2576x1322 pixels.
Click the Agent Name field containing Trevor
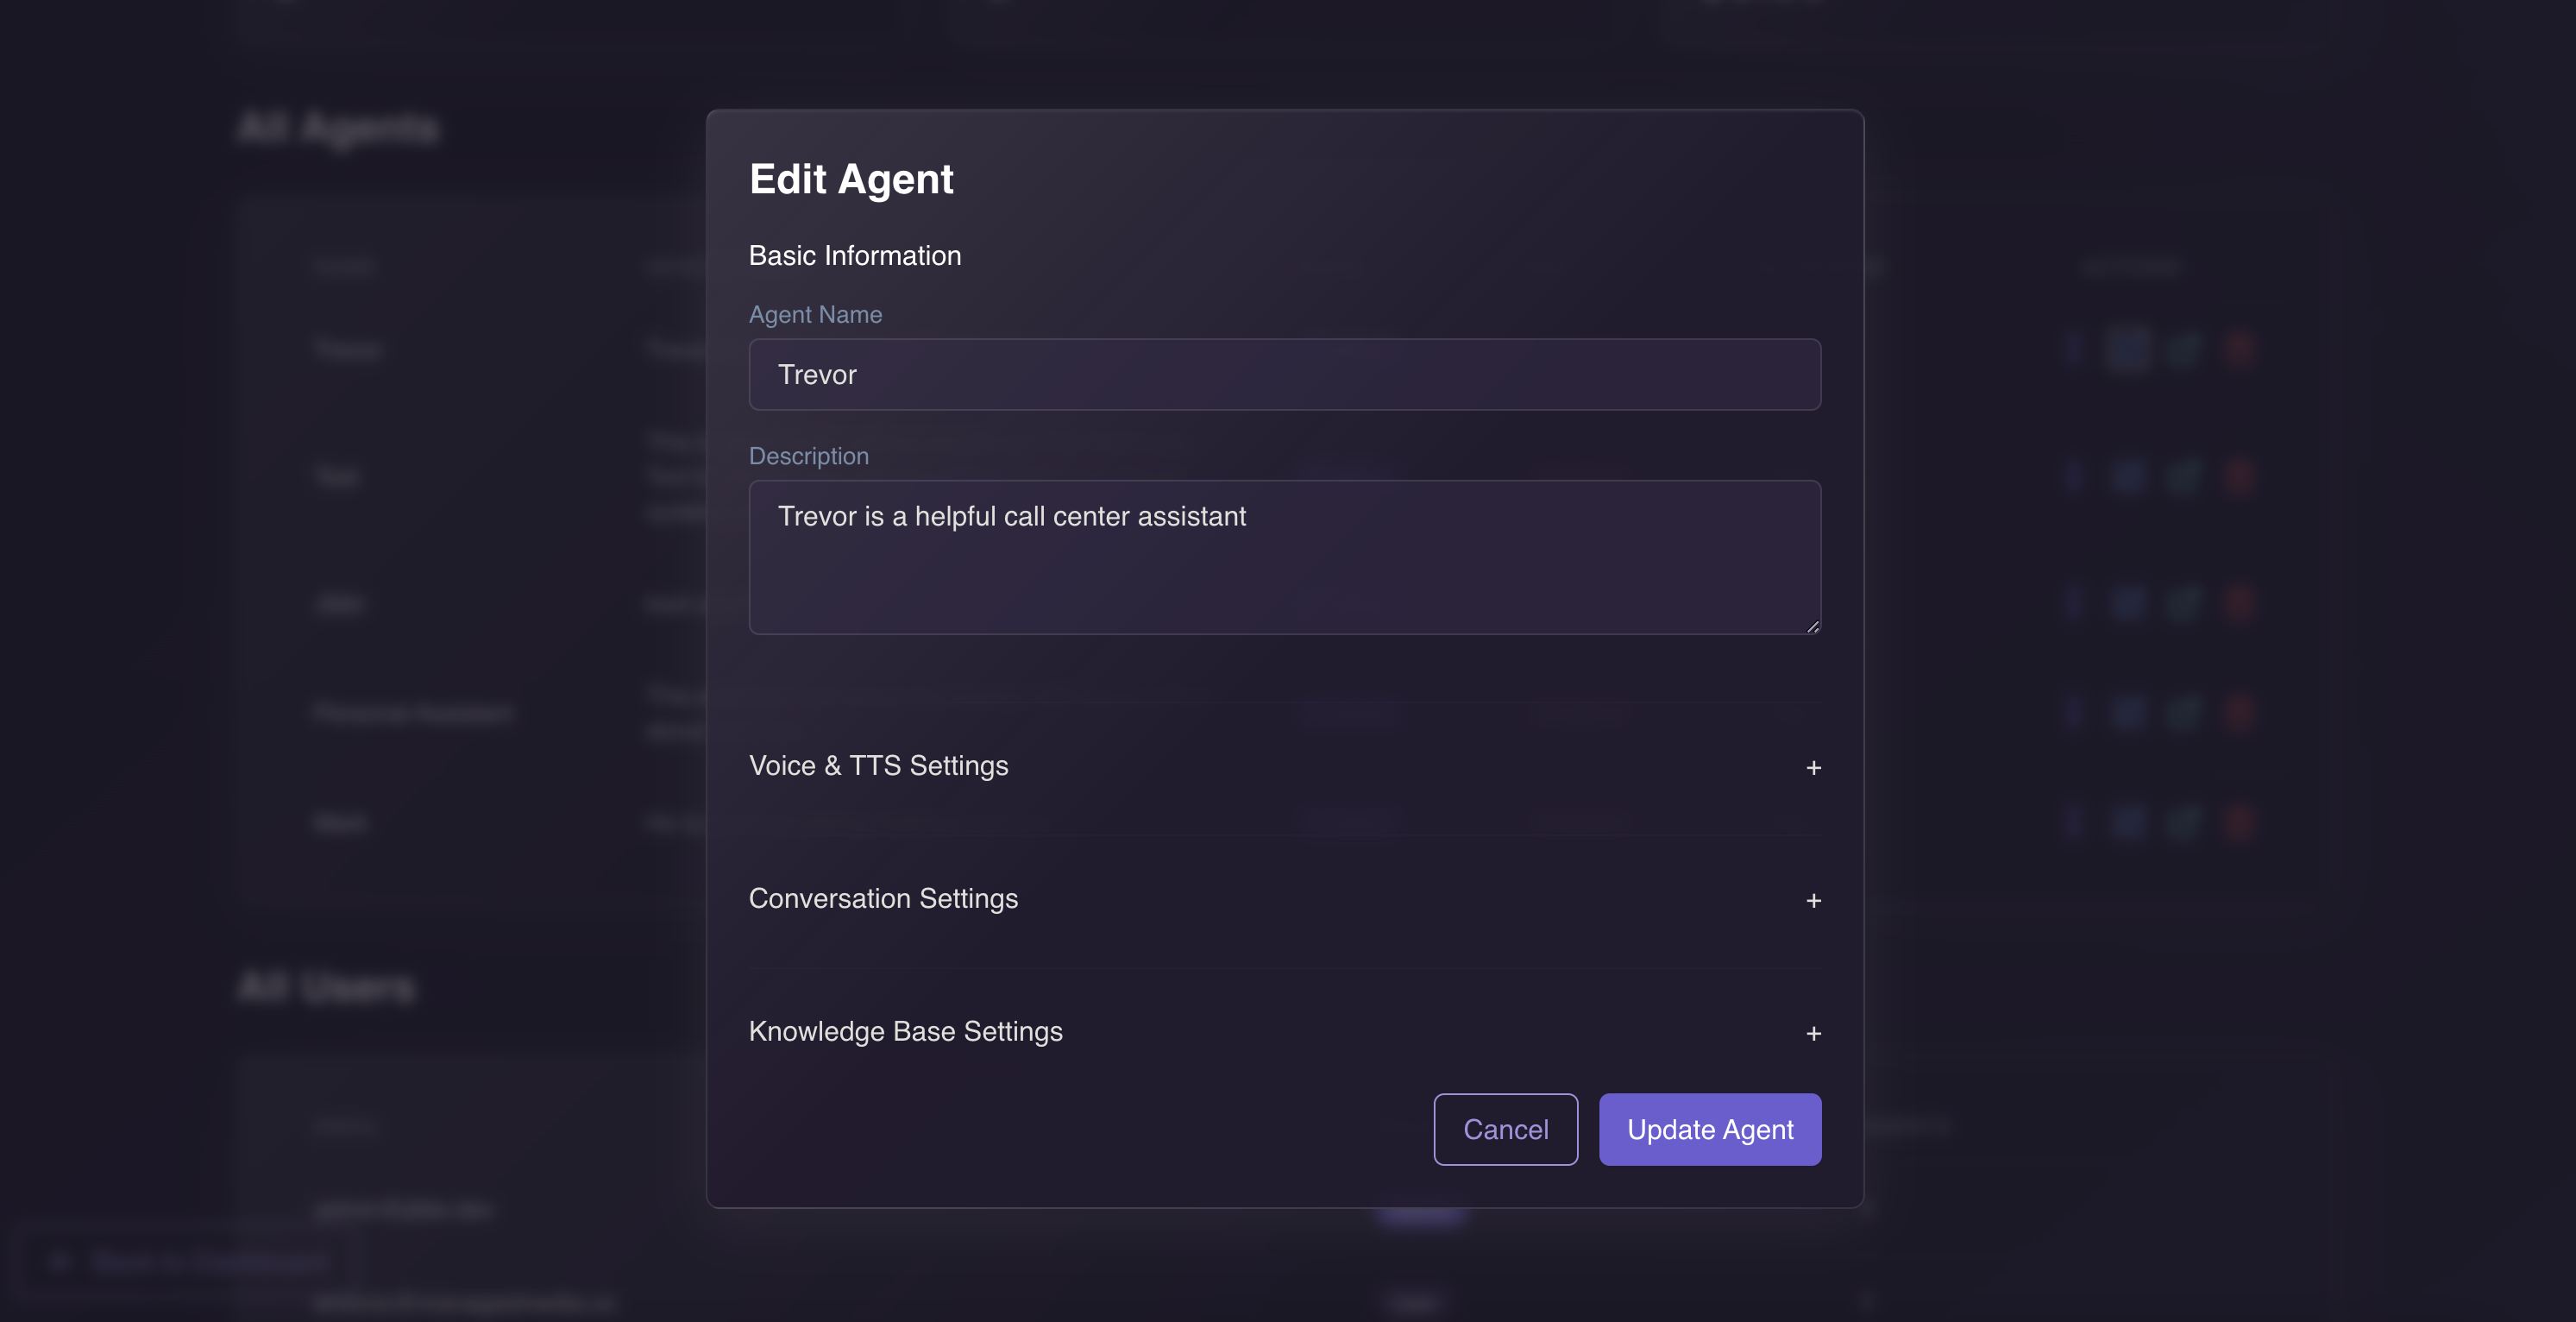(1284, 374)
